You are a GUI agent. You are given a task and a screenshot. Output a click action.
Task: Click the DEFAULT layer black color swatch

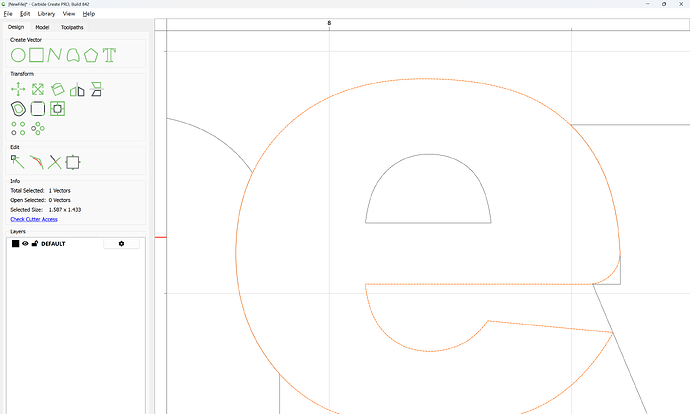(15, 244)
